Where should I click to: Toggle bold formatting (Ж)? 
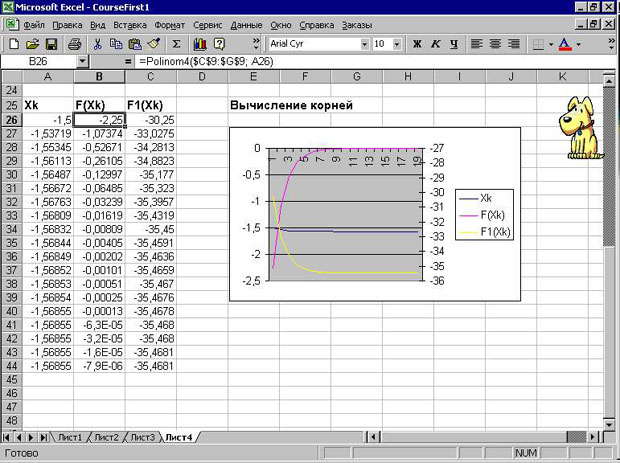click(x=417, y=44)
